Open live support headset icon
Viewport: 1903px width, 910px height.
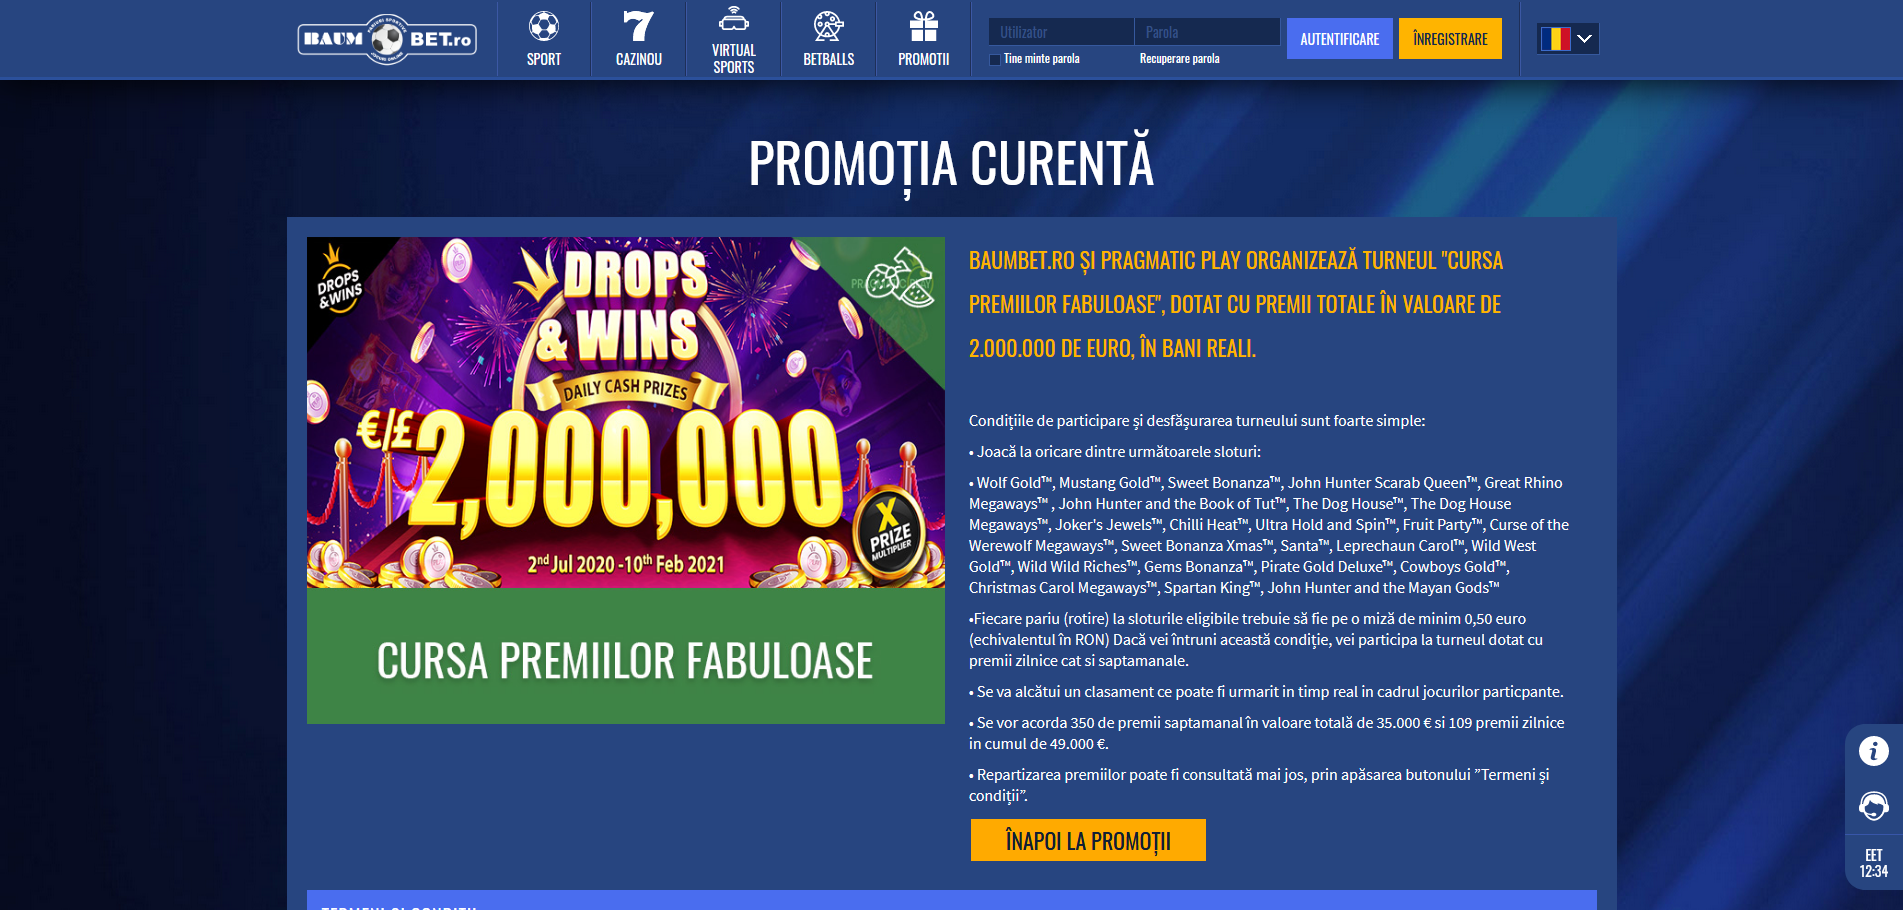pyautogui.click(x=1874, y=805)
